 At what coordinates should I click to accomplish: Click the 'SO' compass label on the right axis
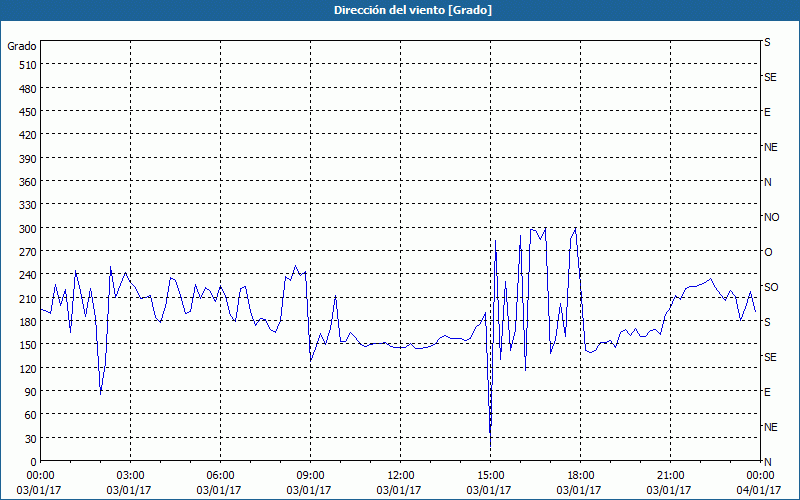point(771,287)
